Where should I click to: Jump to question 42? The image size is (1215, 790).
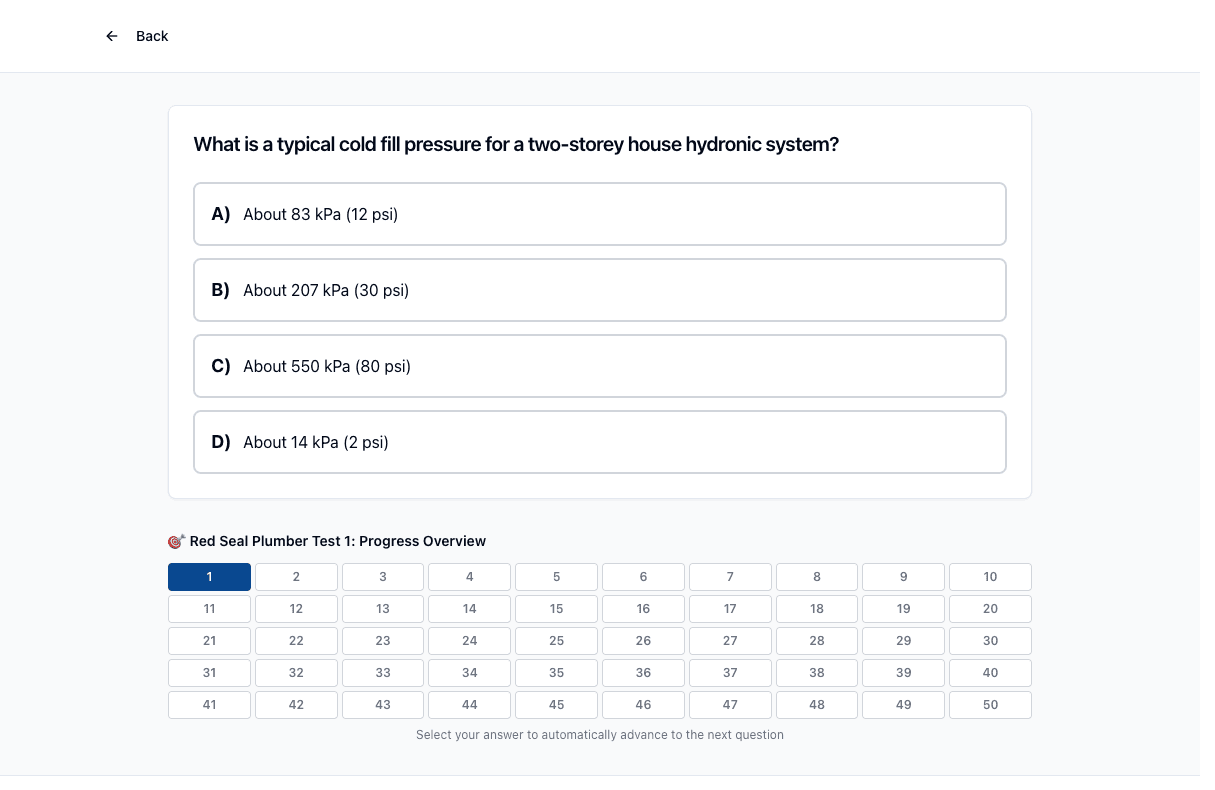click(296, 705)
